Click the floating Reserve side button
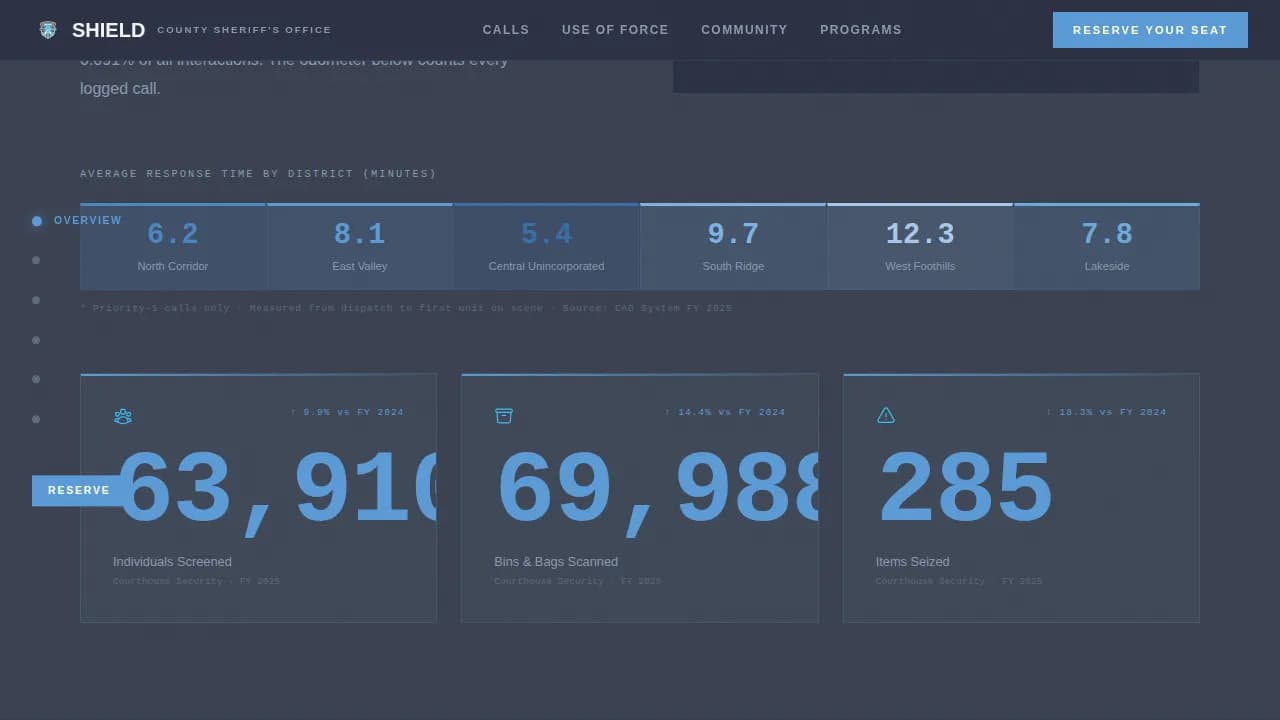This screenshot has width=1280, height=720. click(79, 490)
